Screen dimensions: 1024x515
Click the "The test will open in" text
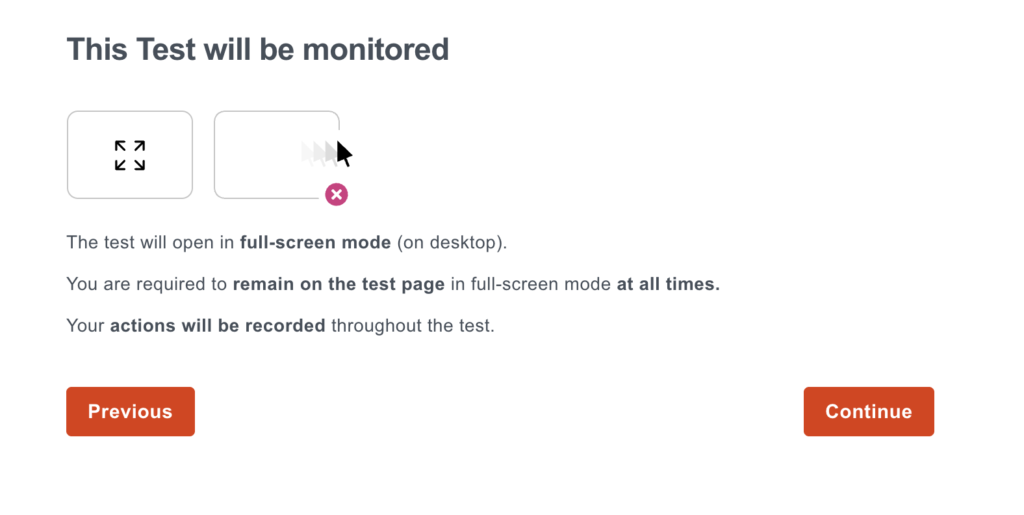click(150, 243)
